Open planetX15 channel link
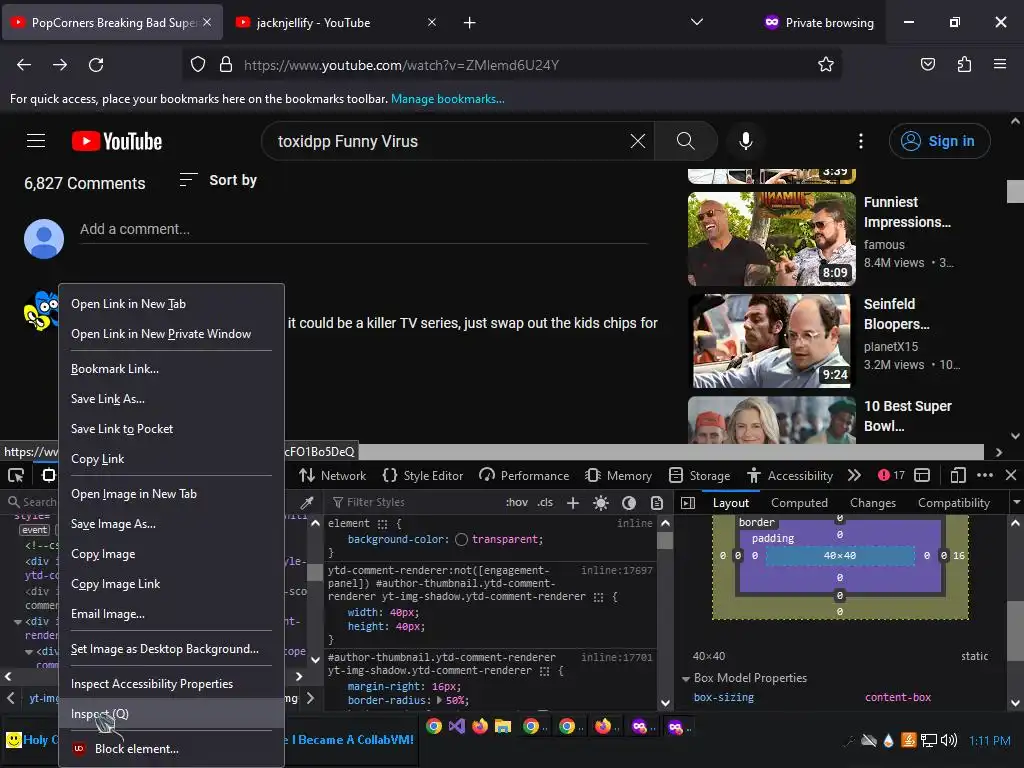This screenshot has height=768, width=1024. [891, 346]
